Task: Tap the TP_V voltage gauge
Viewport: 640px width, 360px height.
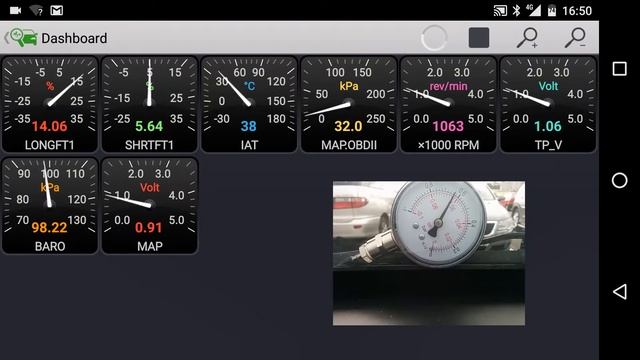Action: 548,104
